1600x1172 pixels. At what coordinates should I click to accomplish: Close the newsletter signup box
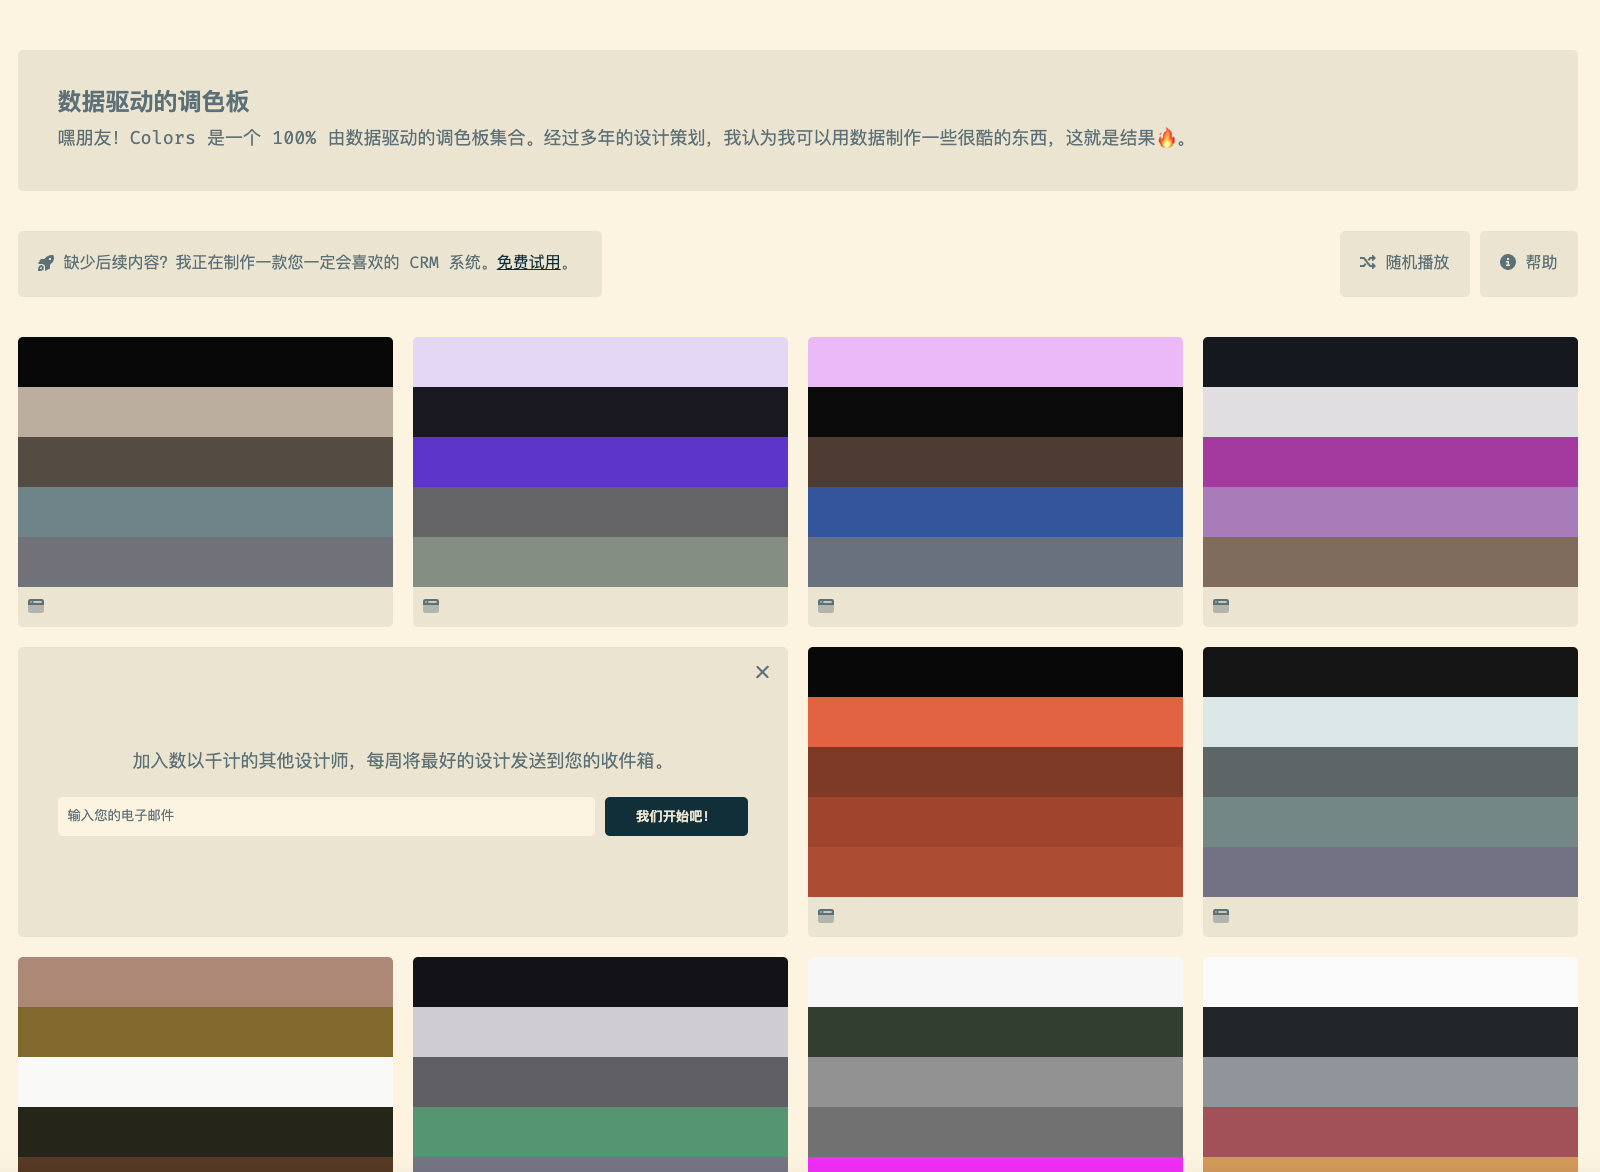(x=762, y=672)
